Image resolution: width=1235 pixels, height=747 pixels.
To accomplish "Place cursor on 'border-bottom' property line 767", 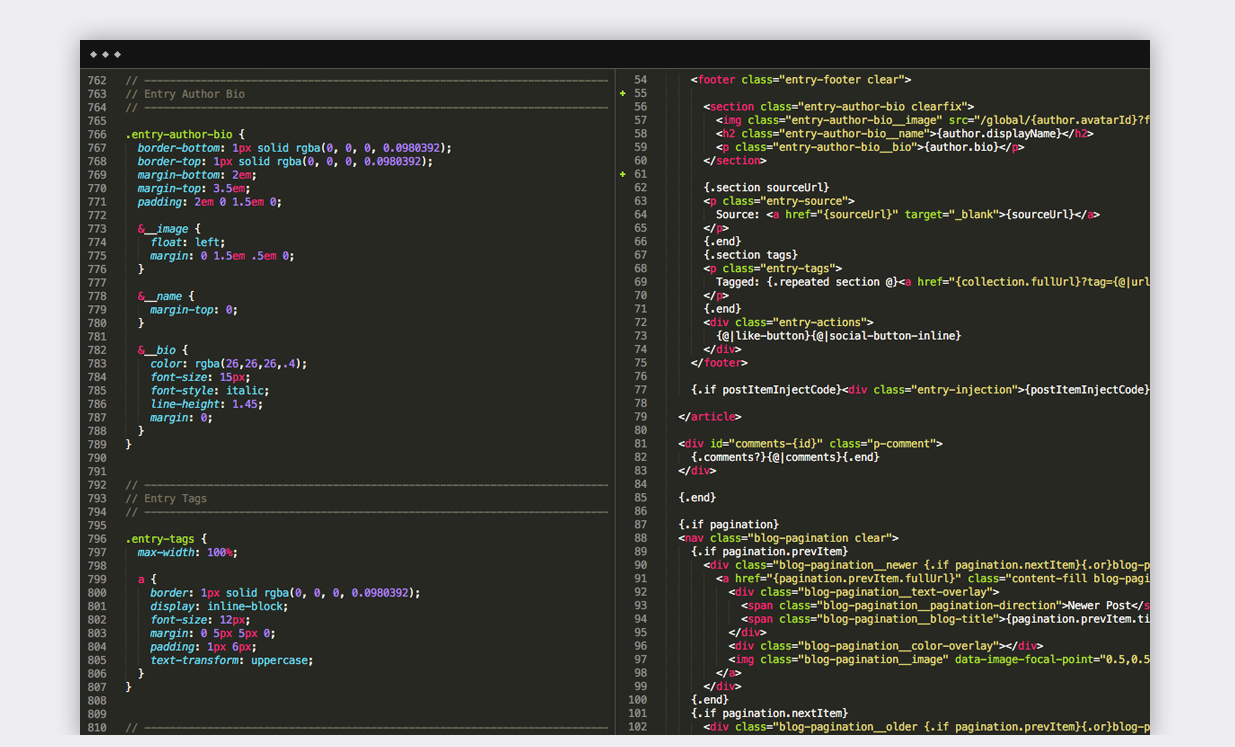I will click(x=181, y=148).
